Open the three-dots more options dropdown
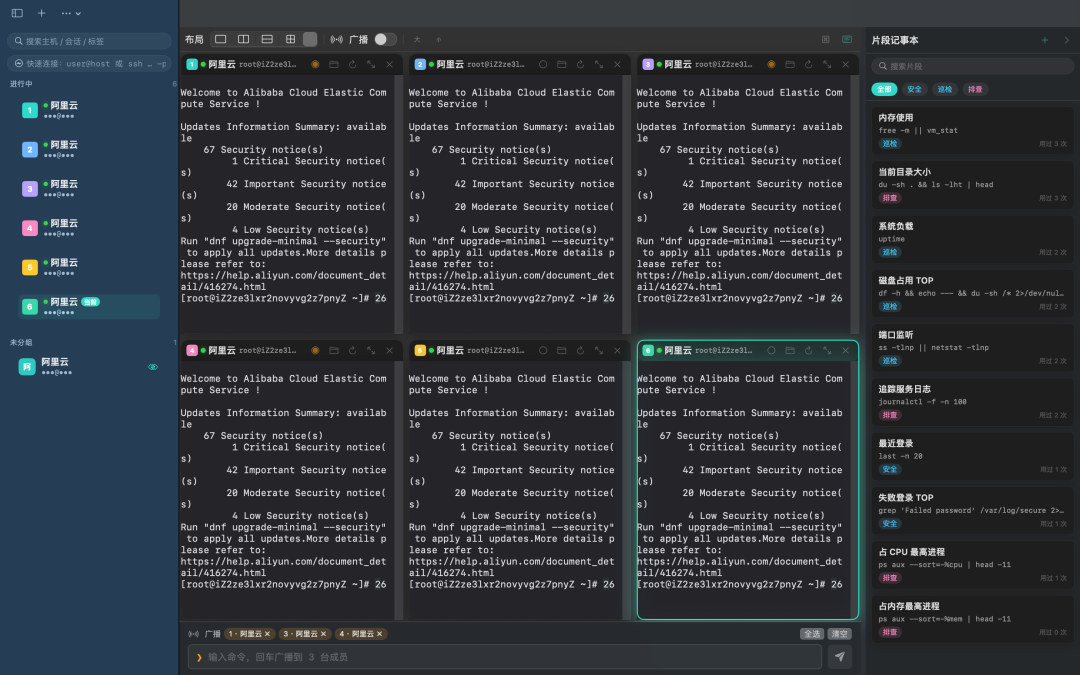 [x=71, y=13]
